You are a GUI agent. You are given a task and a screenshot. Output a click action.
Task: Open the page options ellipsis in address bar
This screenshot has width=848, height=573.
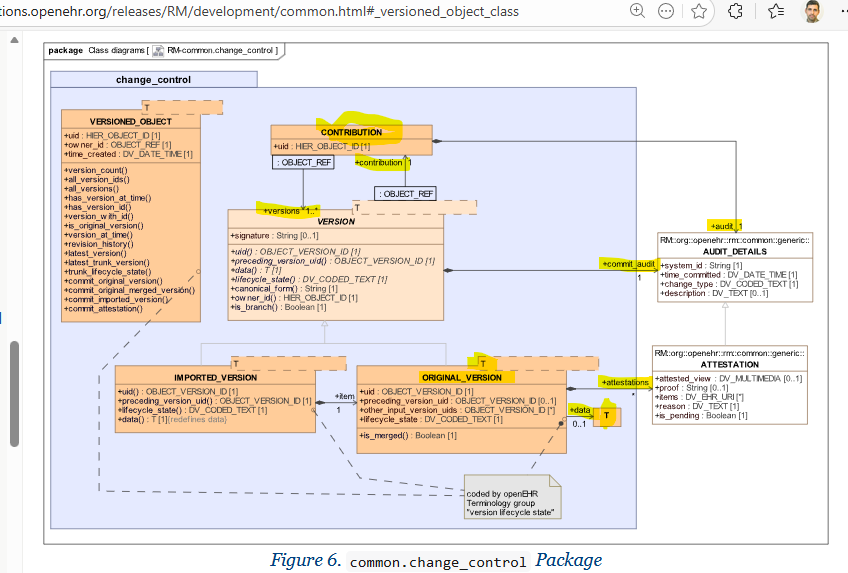[x=667, y=11]
